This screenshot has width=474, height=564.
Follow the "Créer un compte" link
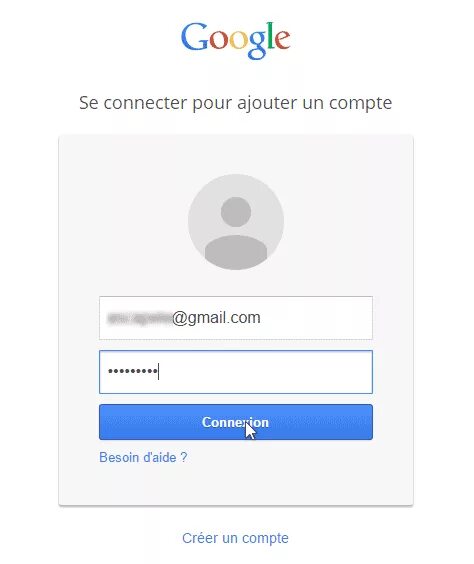point(235,538)
